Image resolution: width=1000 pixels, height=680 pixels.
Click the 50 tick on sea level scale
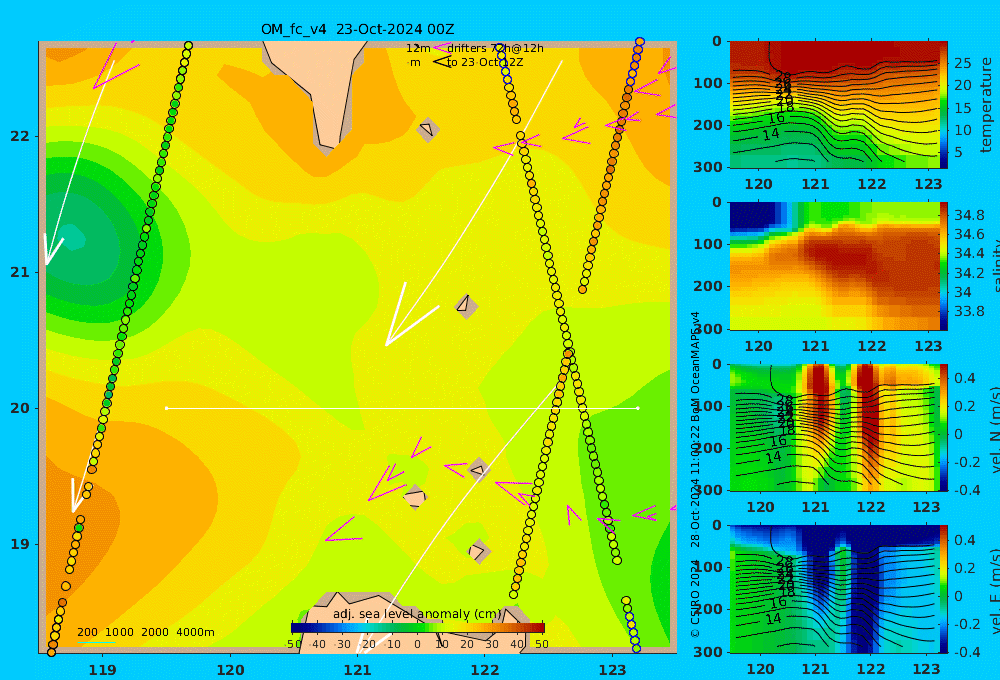[x=541, y=644]
